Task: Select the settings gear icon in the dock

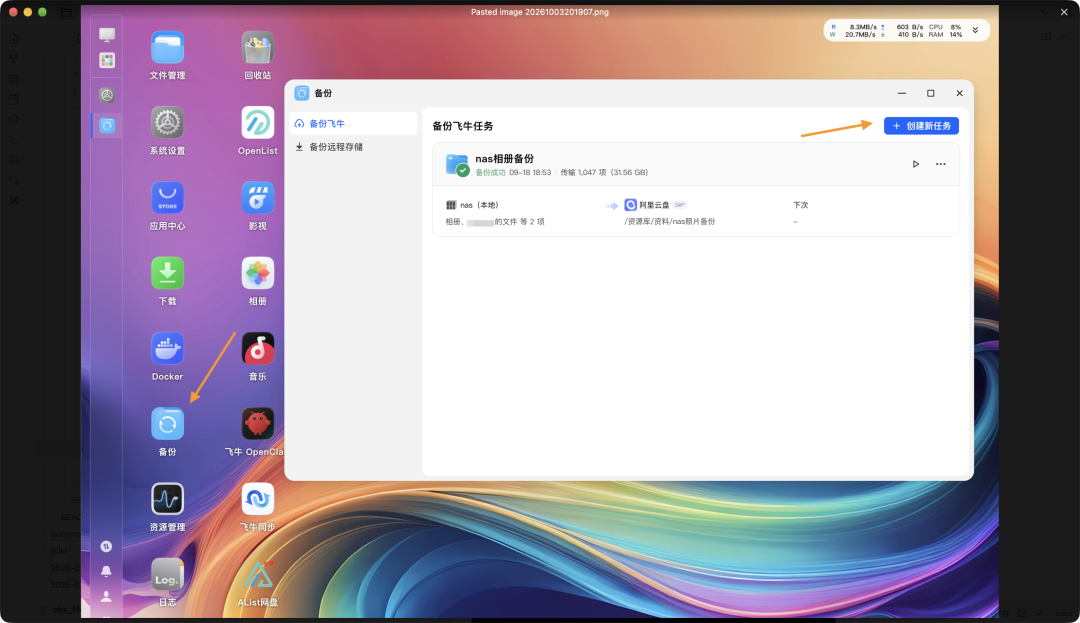Action: coord(107,95)
